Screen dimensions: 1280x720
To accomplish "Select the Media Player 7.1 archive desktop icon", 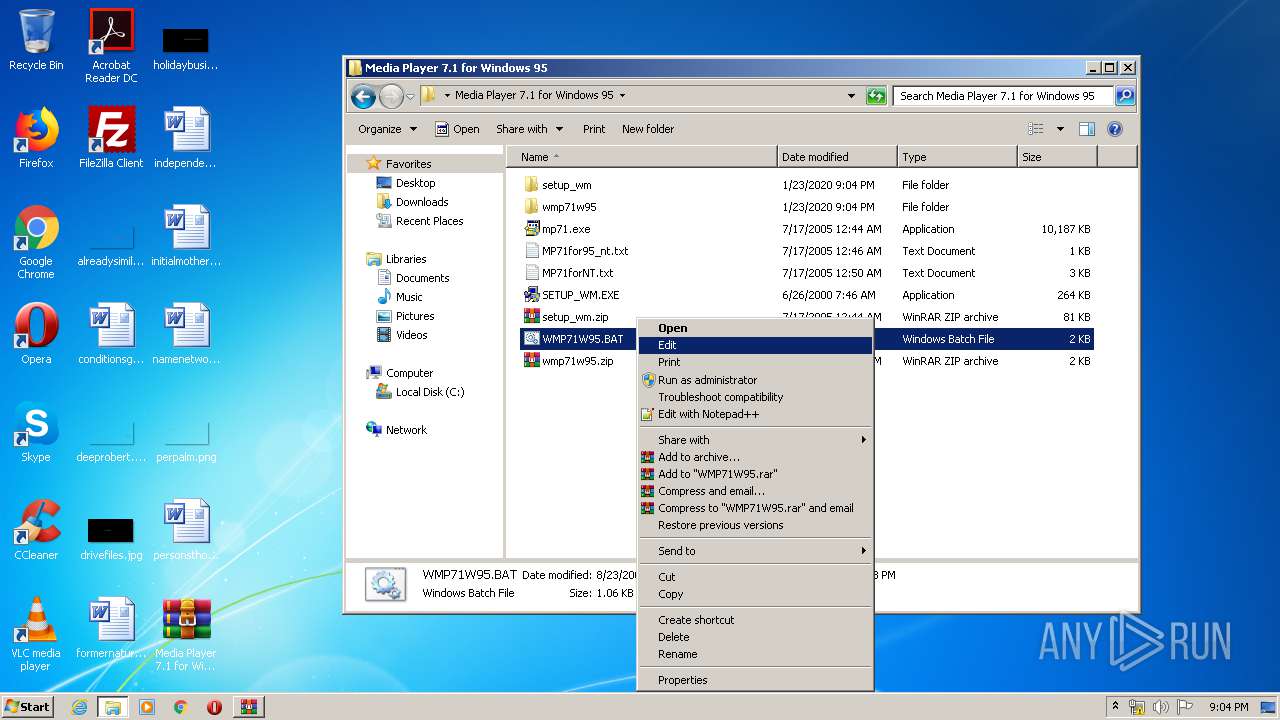I will click(186, 634).
